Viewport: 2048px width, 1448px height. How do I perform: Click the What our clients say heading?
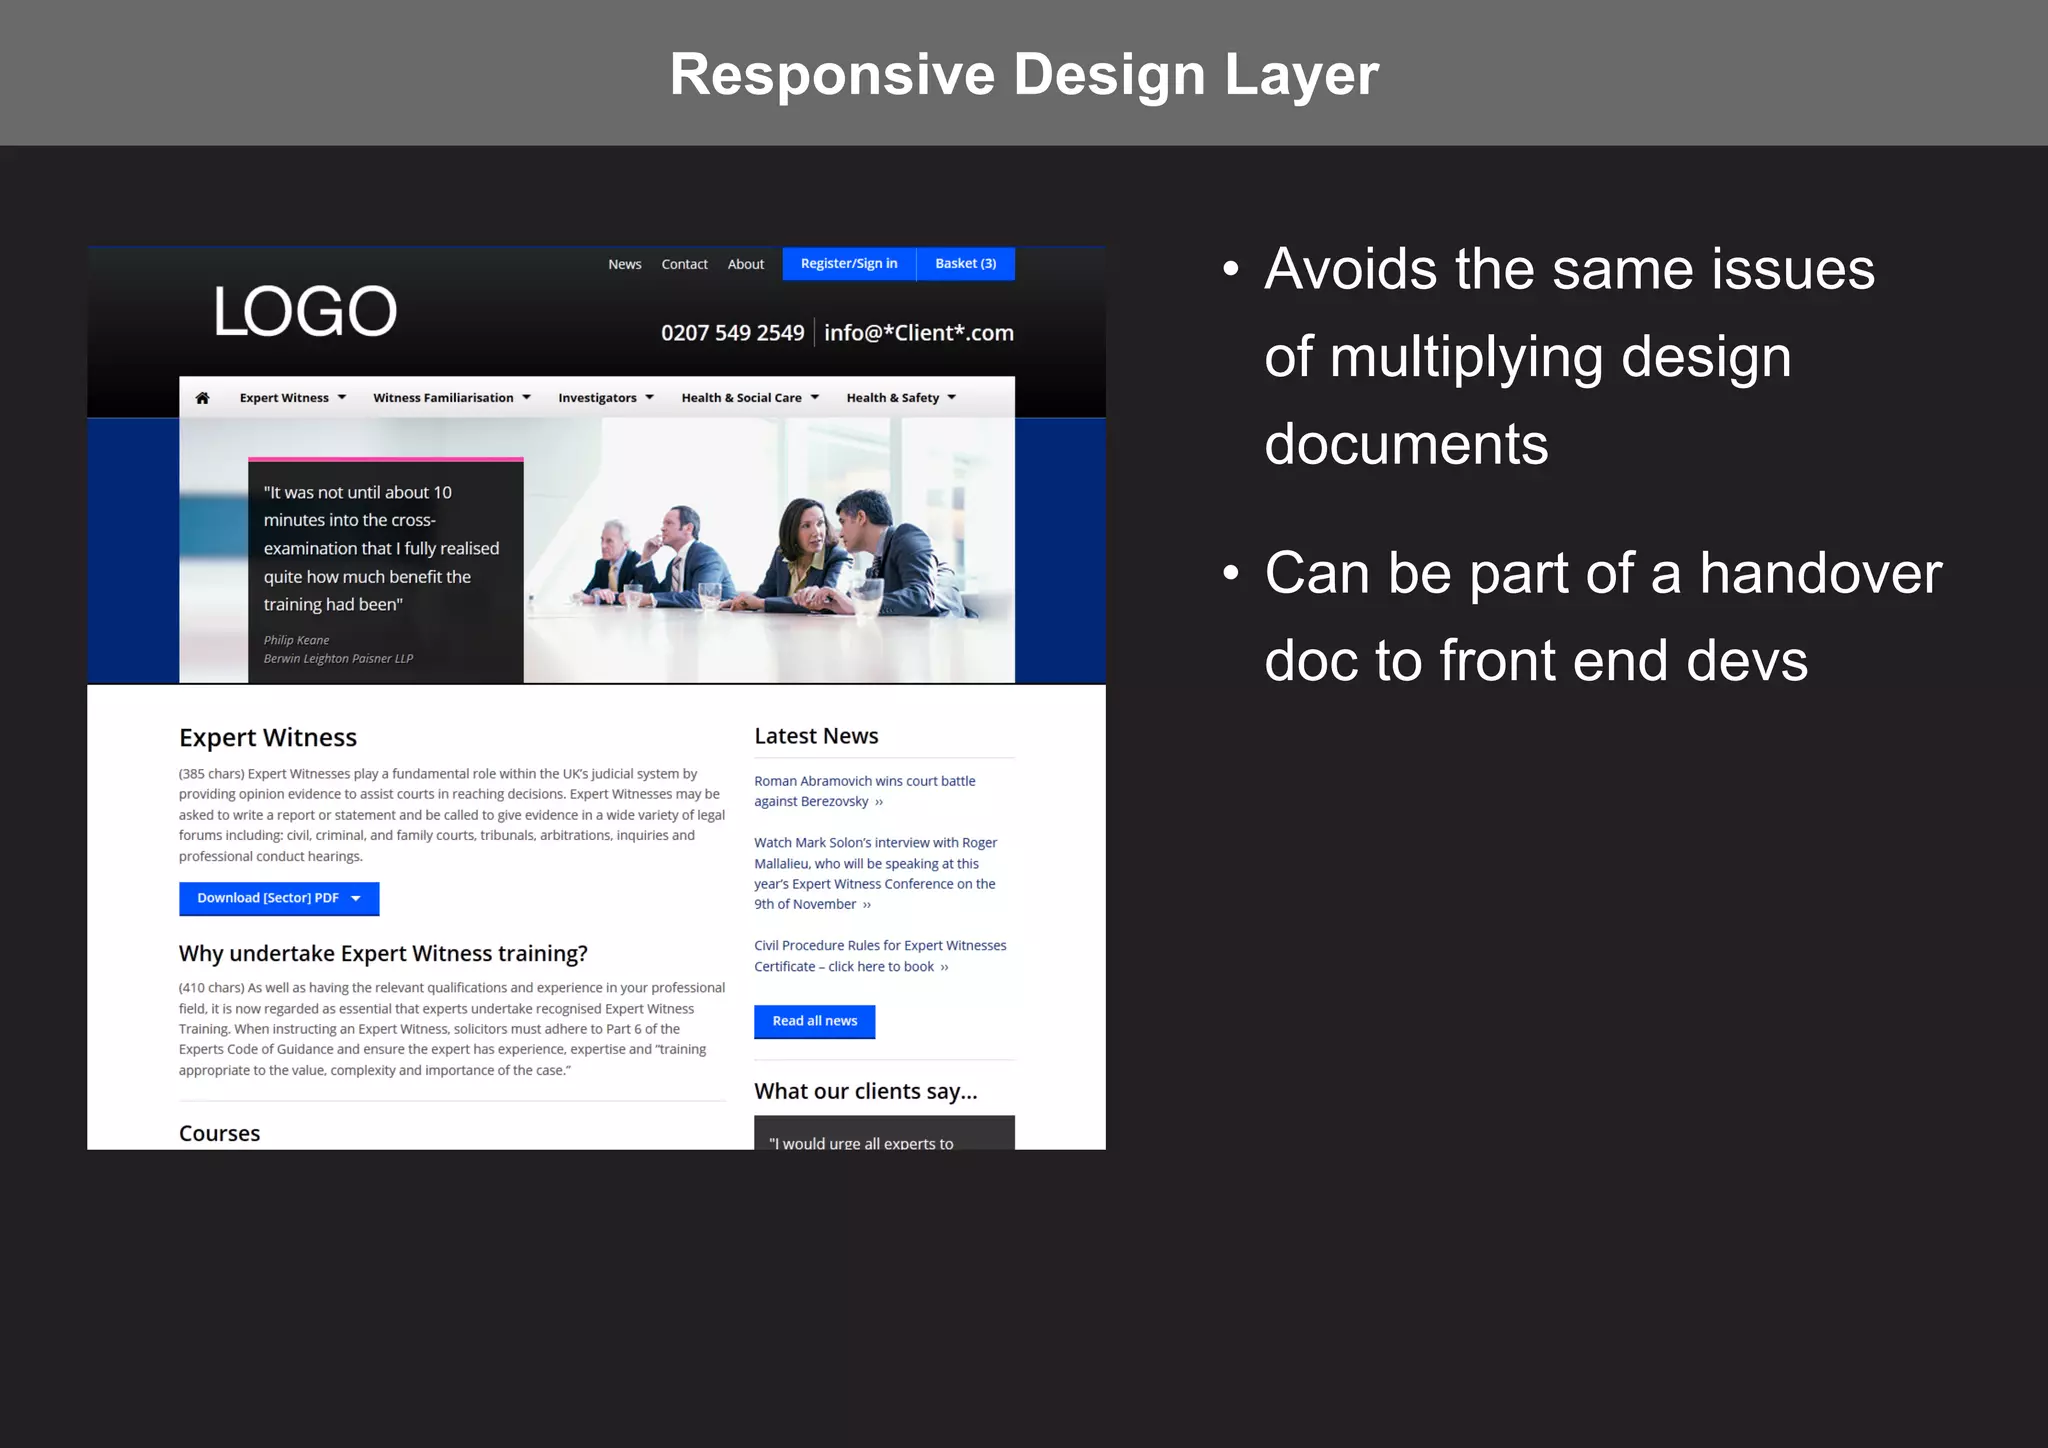[866, 1091]
